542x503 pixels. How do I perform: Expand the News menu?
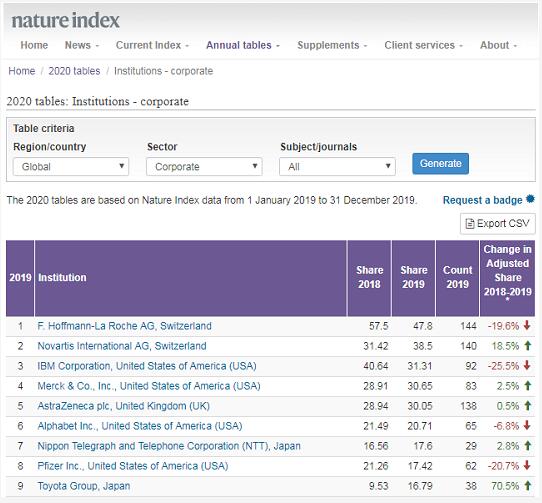(x=82, y=45)
